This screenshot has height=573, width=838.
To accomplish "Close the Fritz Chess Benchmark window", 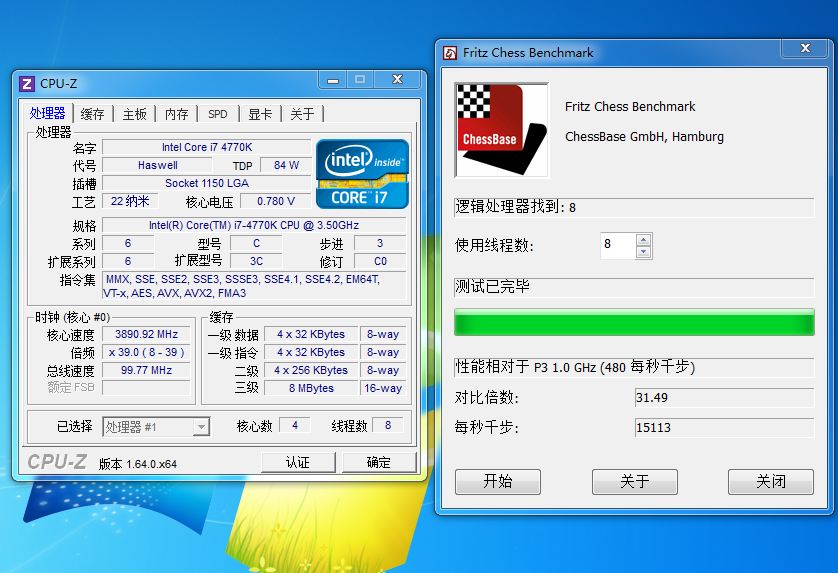I will pyautogui.click(x=805, y=49).
